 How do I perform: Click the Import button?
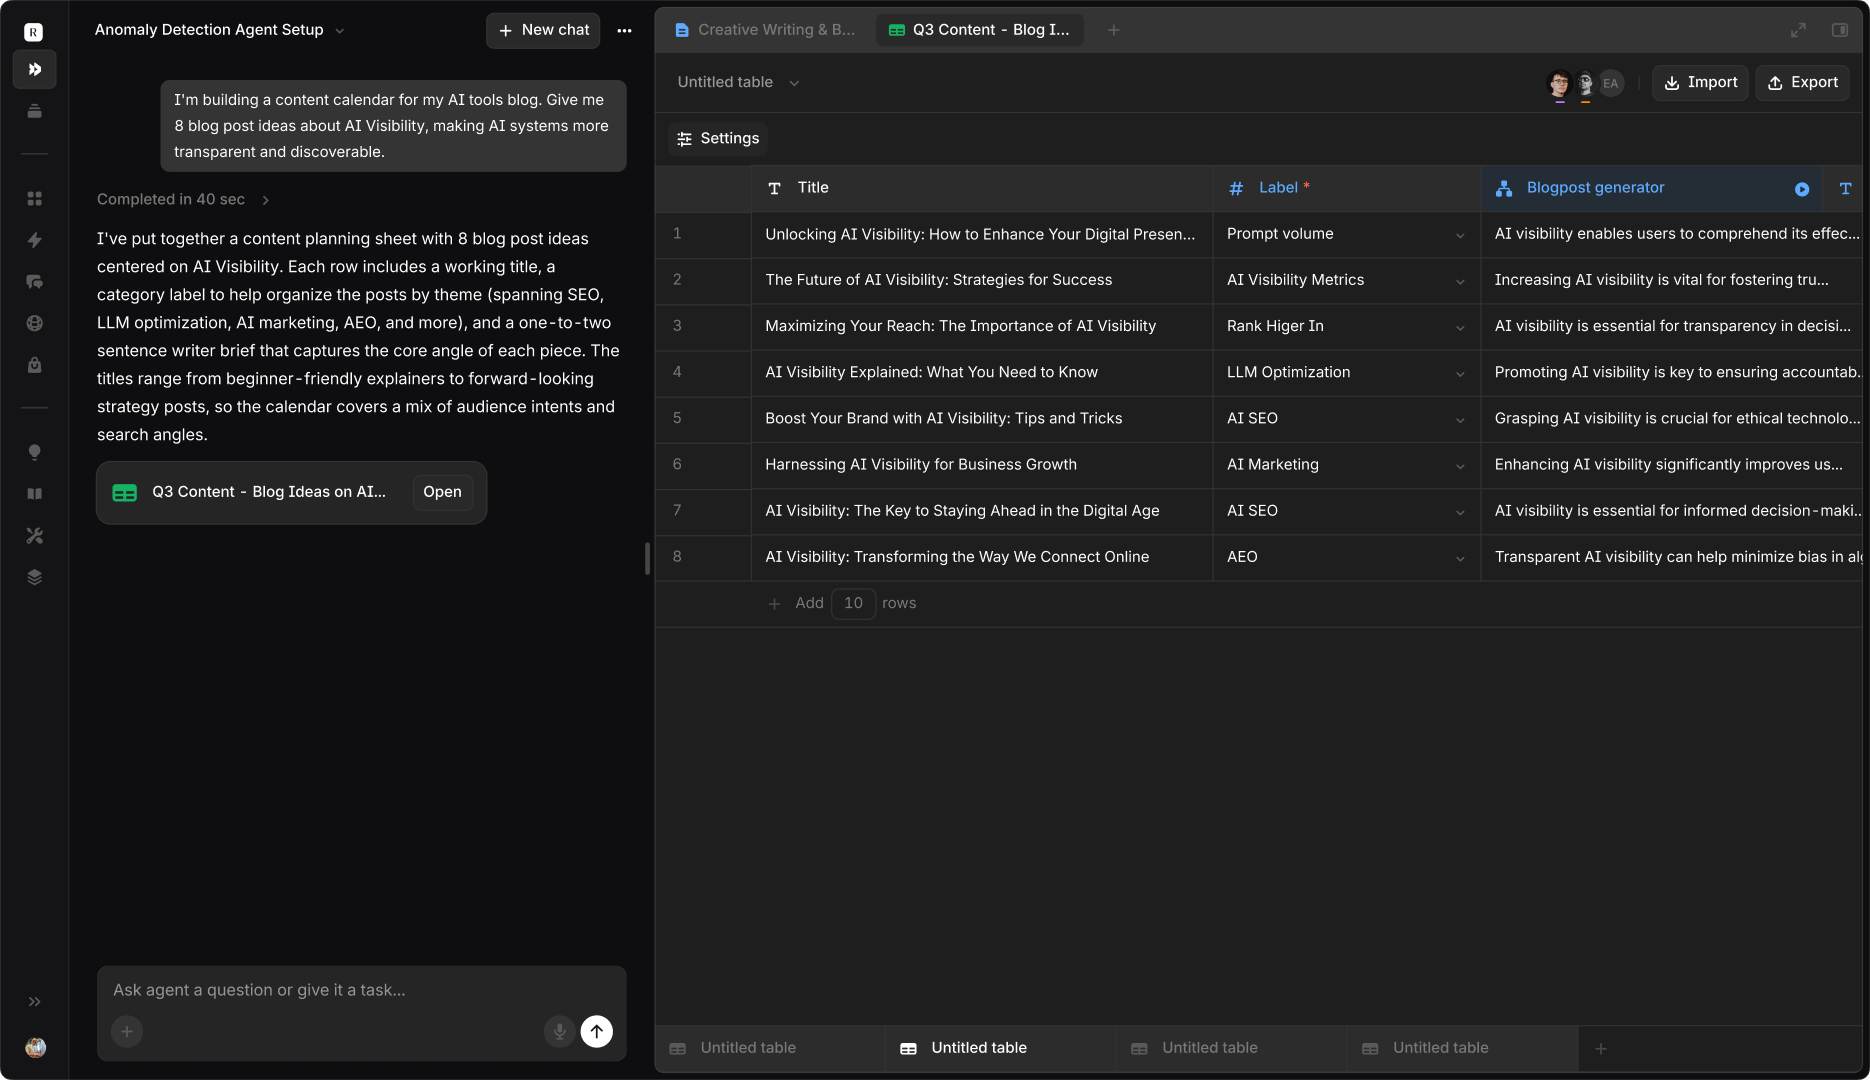click(x=1700, y=82)
